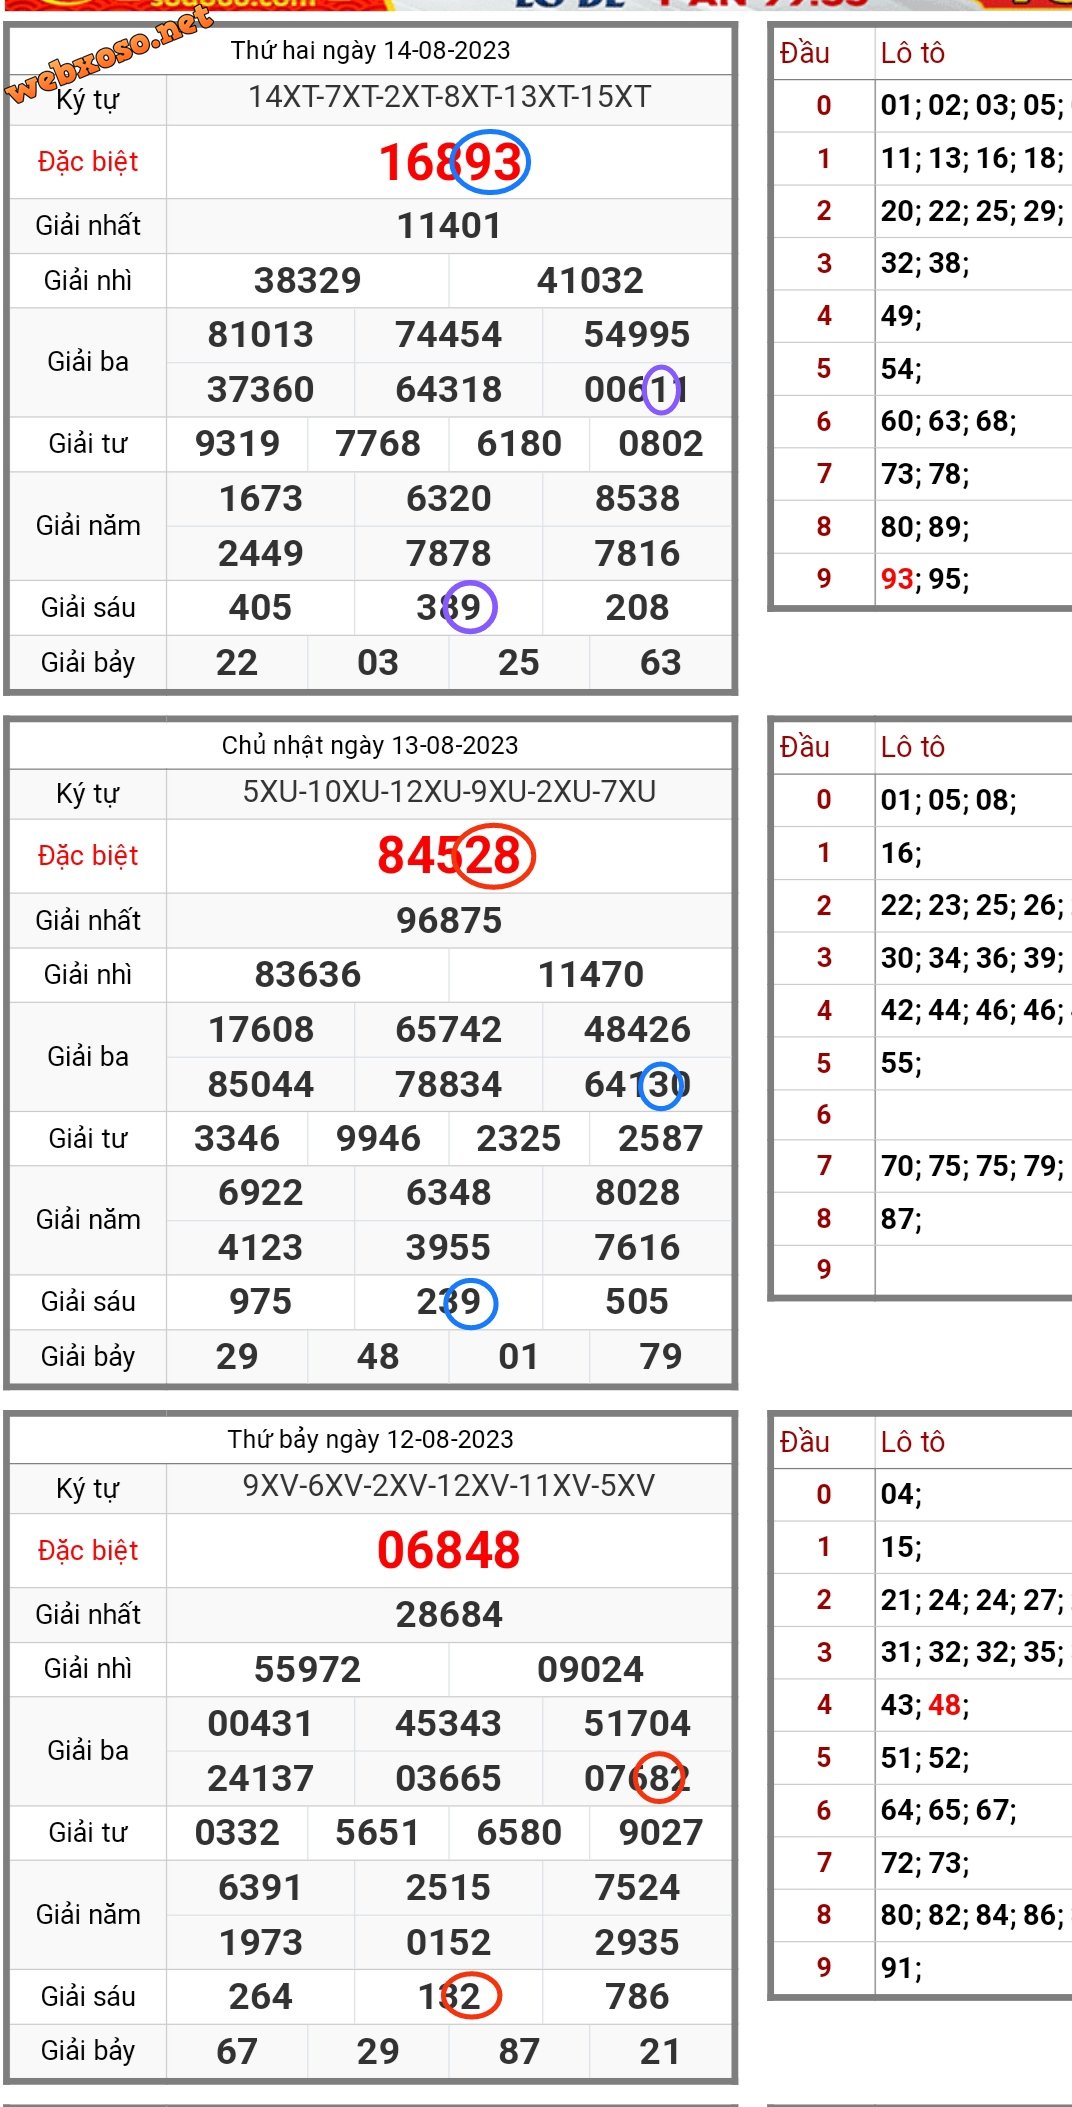Click third prize number 54995
Viewport: 1072px width, 2107px height.
(637, 335)
